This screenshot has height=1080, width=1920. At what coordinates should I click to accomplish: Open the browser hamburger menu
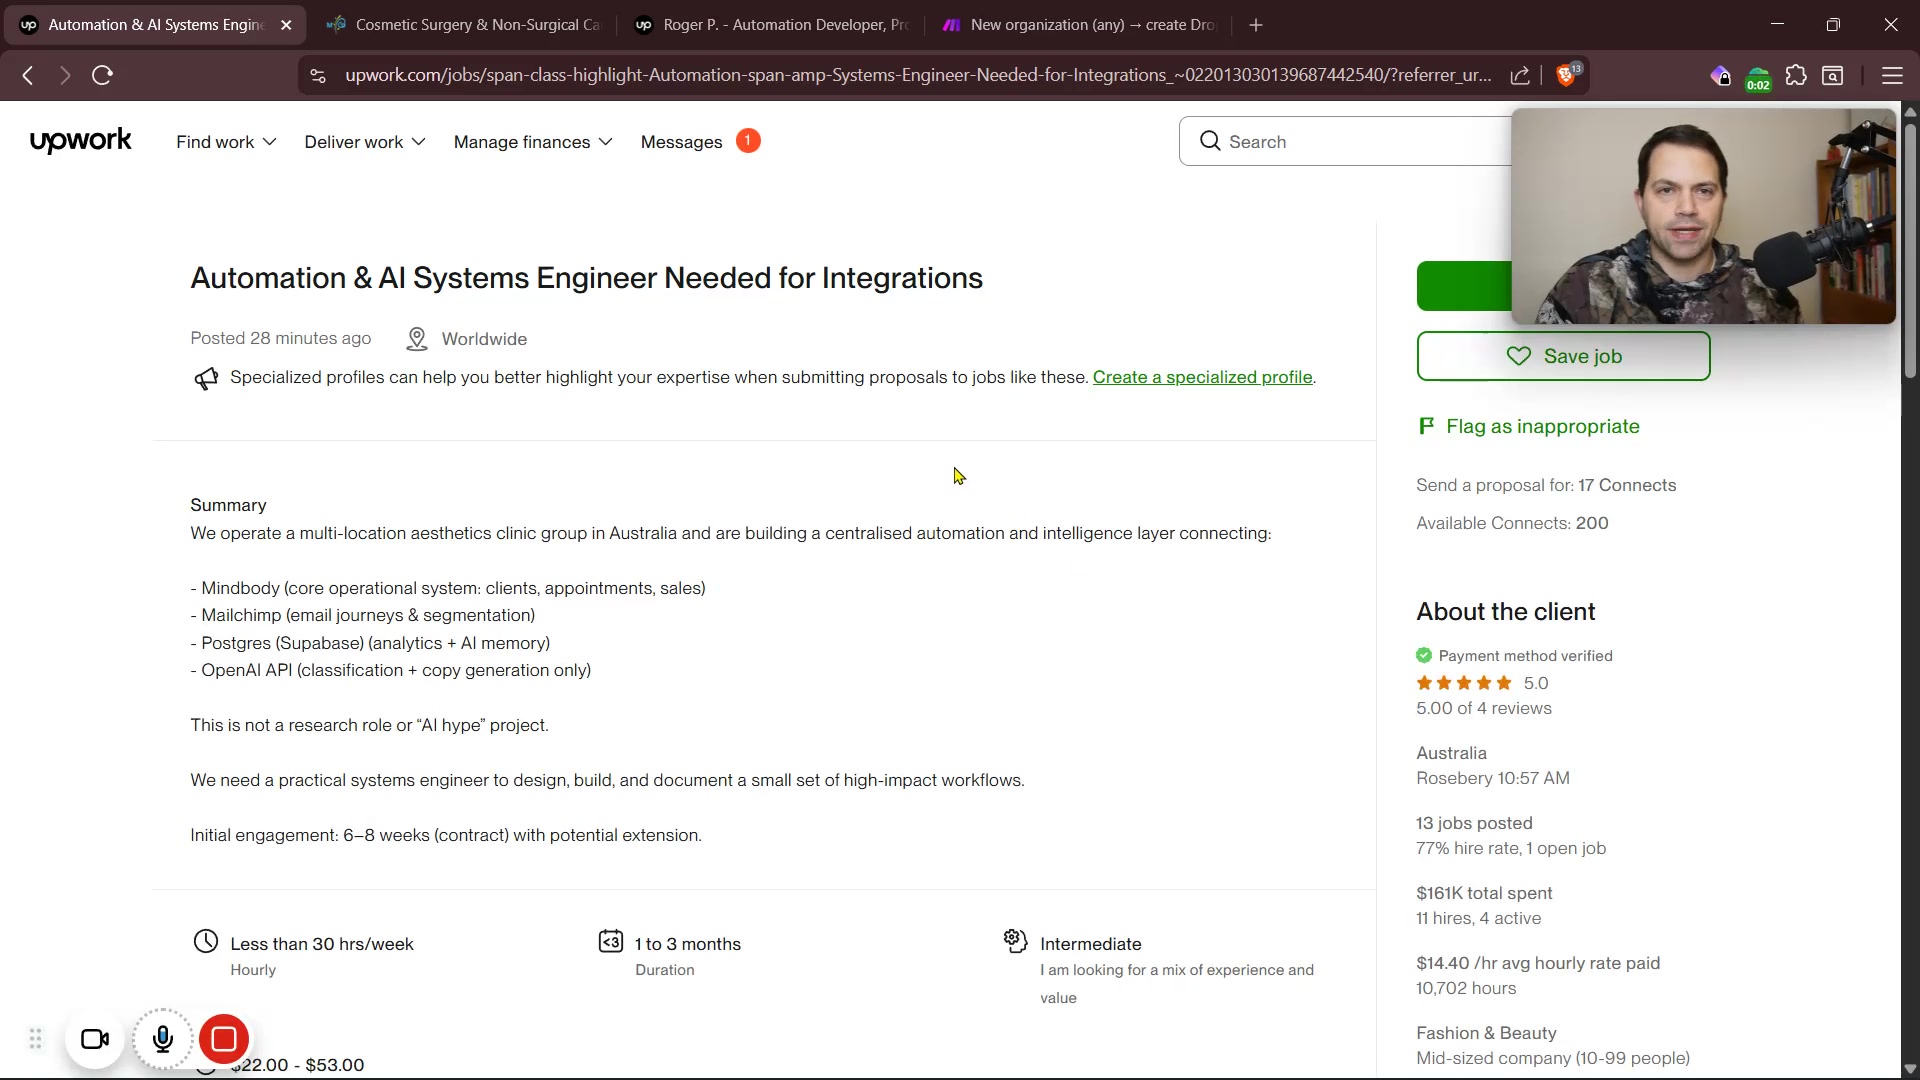click(x=1891, y=76)
